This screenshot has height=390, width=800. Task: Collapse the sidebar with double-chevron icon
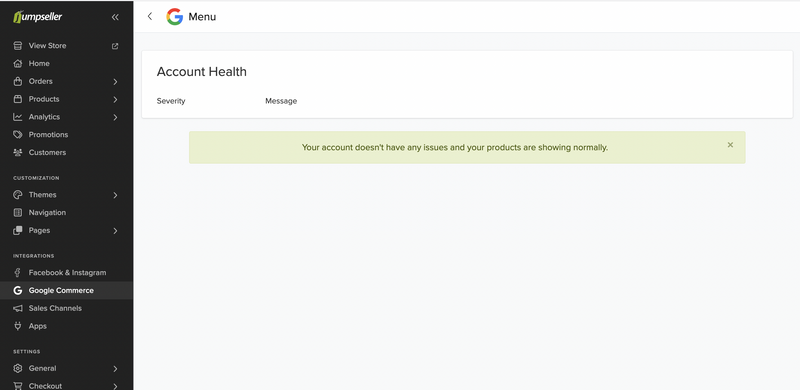tap(115, 17)
